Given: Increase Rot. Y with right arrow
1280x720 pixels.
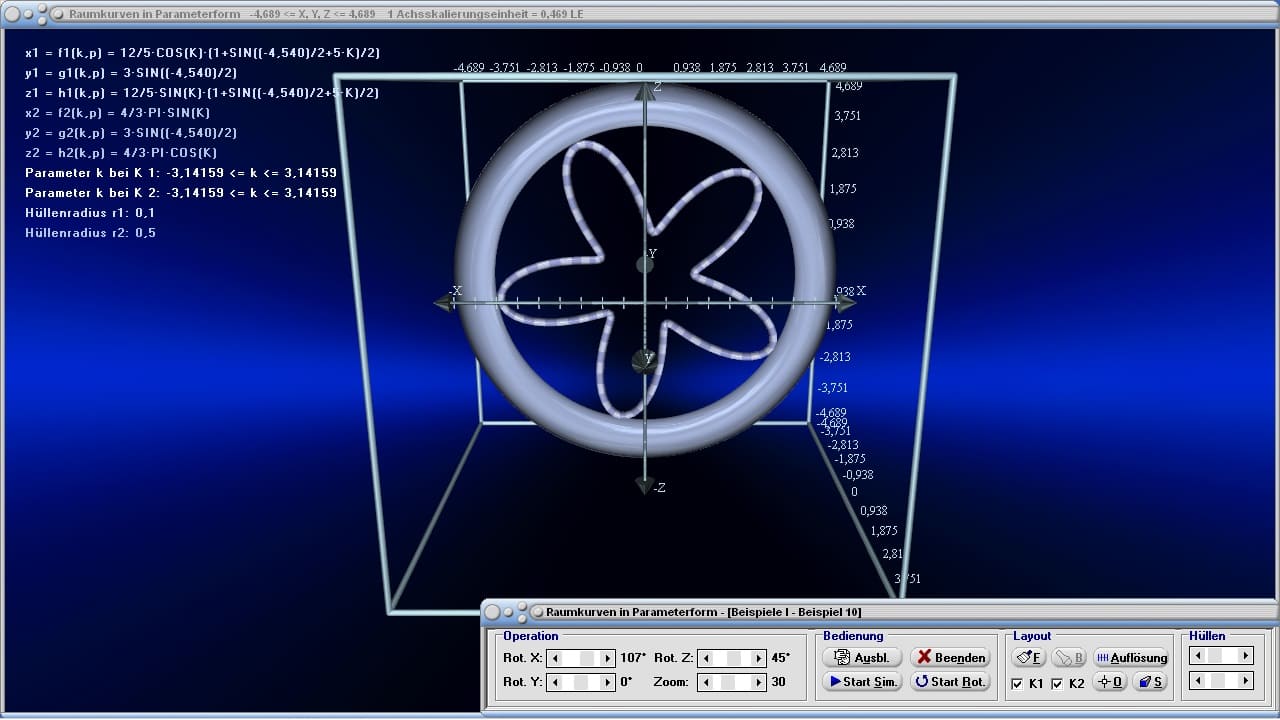Looking at the screenshot, I should click(609, 682).
